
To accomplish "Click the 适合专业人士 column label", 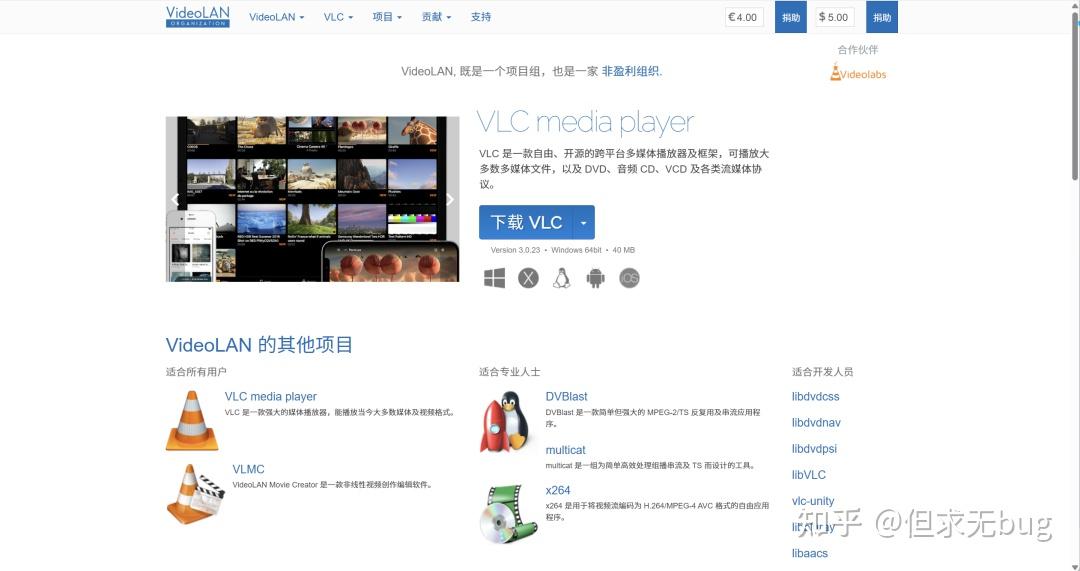I will (510, 372).
